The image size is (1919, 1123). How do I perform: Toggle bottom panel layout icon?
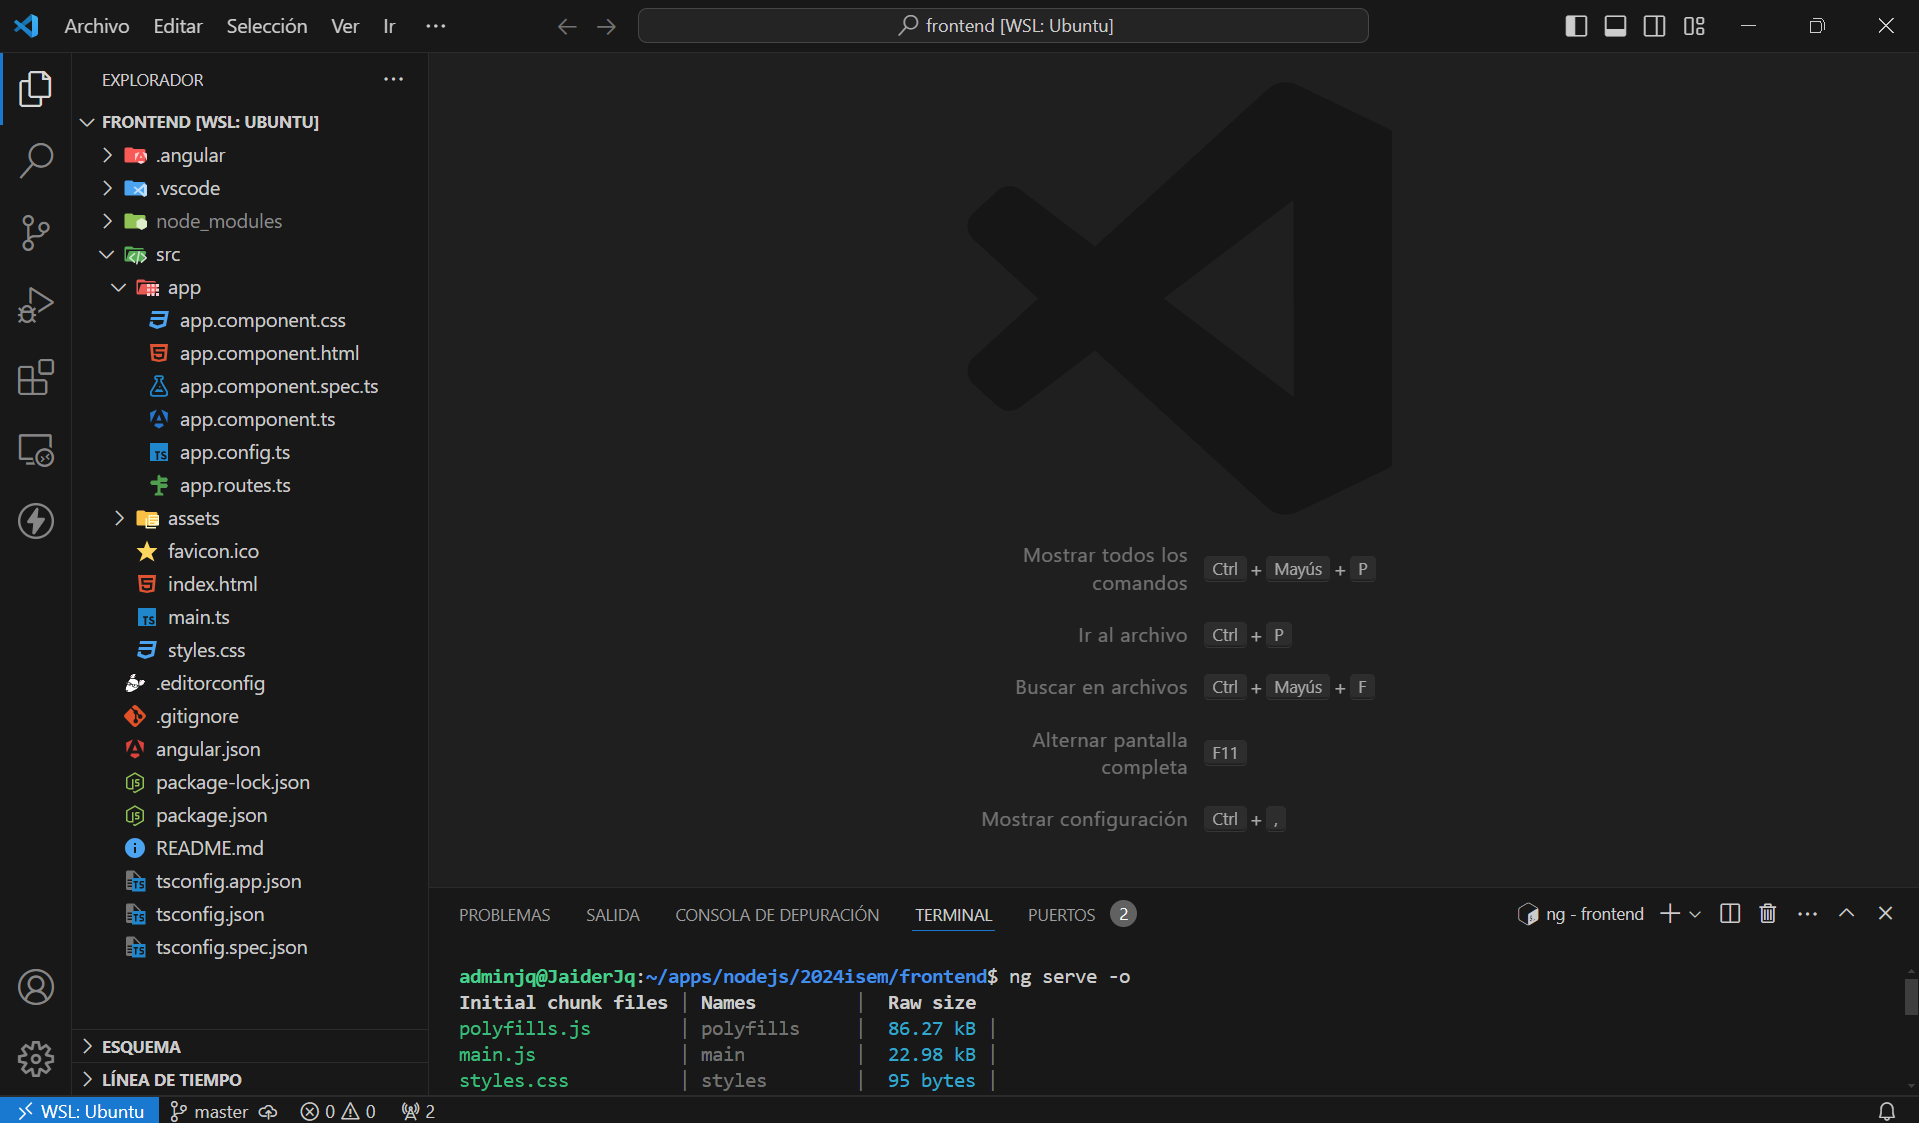pos(1615,26)
